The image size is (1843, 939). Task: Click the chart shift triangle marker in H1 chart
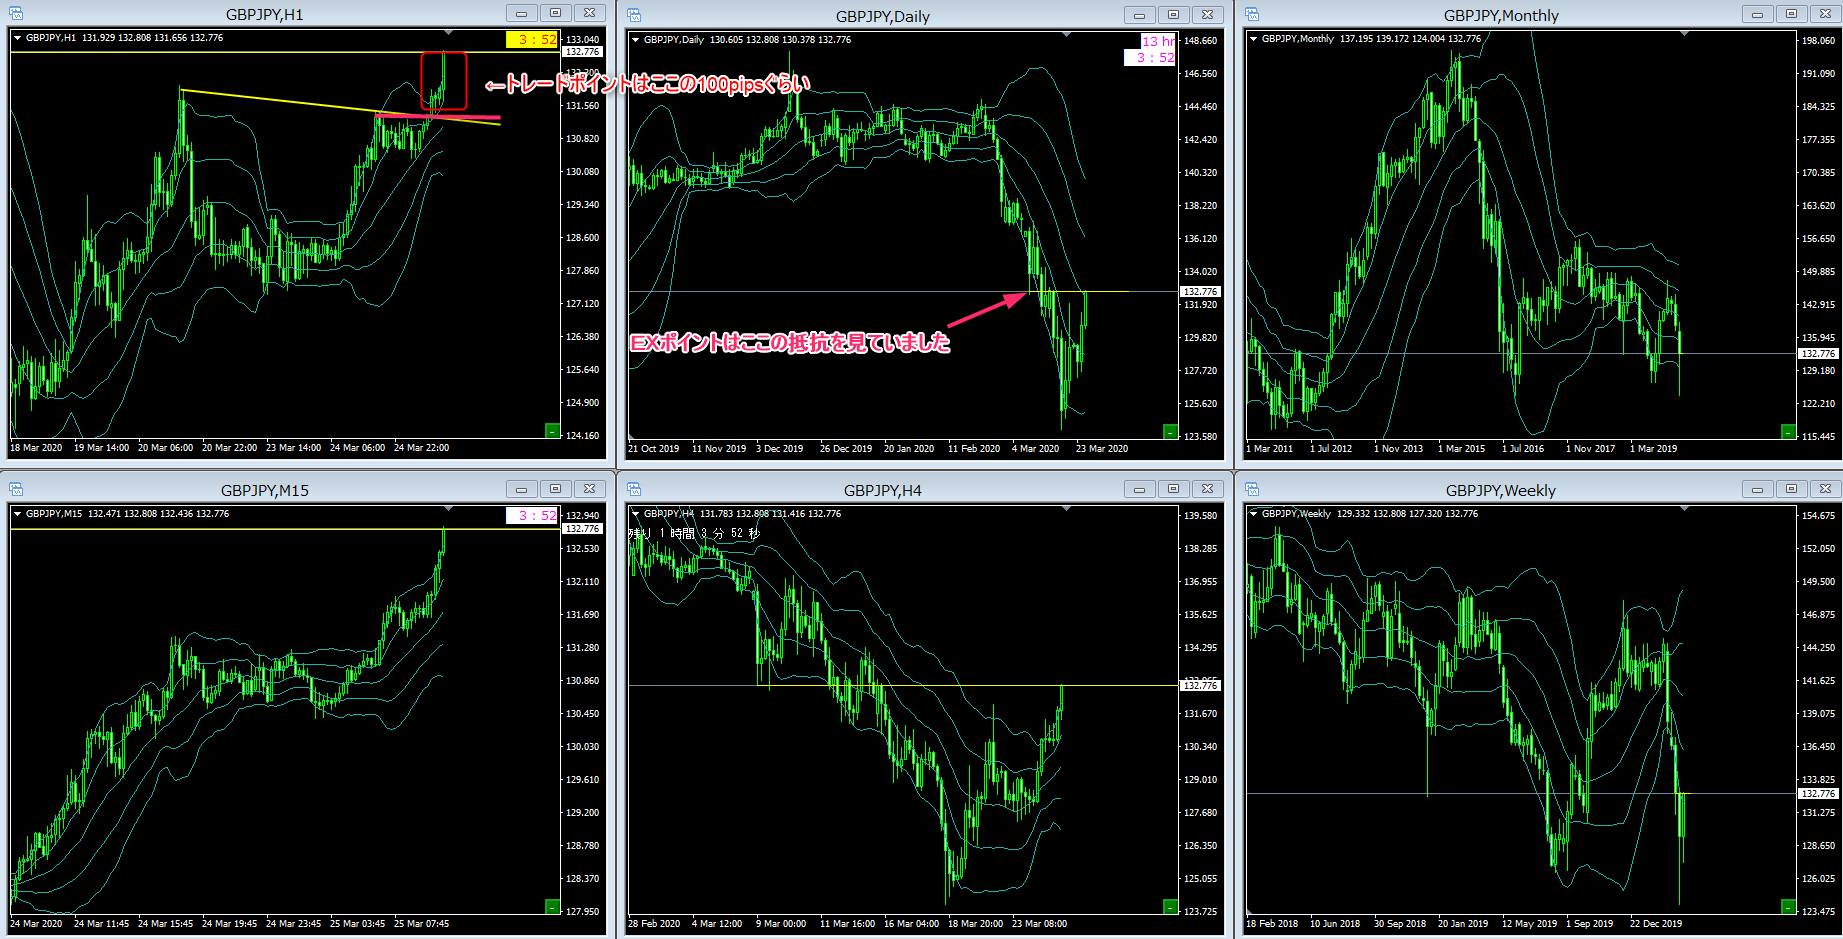pos(448,34)
